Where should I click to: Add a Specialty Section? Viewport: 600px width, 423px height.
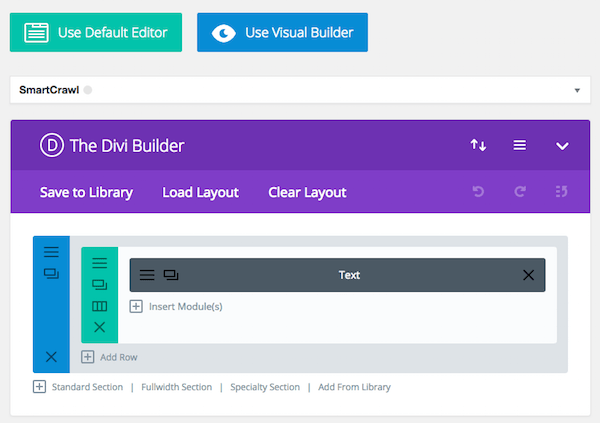pyautogui.click(x=265, y=387)
